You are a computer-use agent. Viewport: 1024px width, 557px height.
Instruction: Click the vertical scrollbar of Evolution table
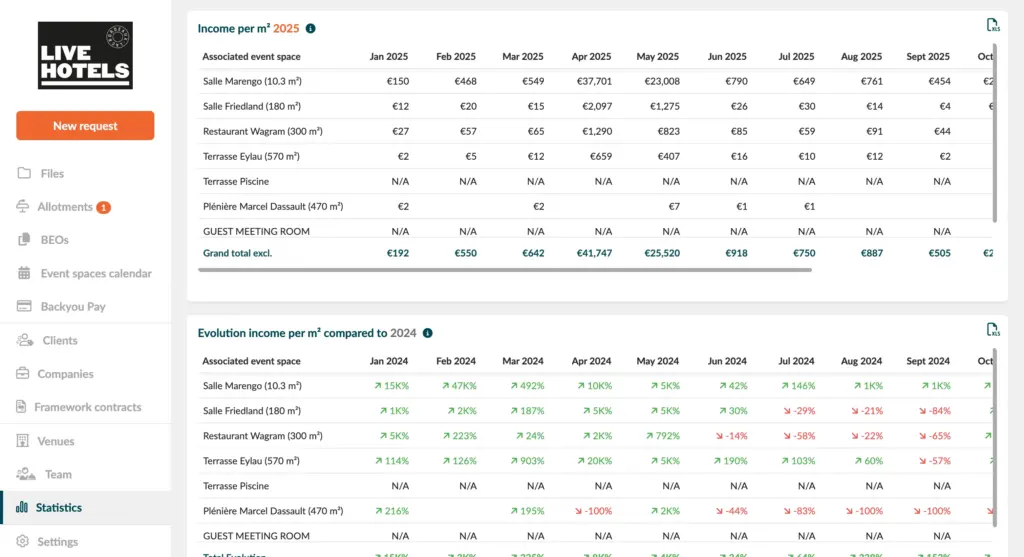tap(993, 450)
